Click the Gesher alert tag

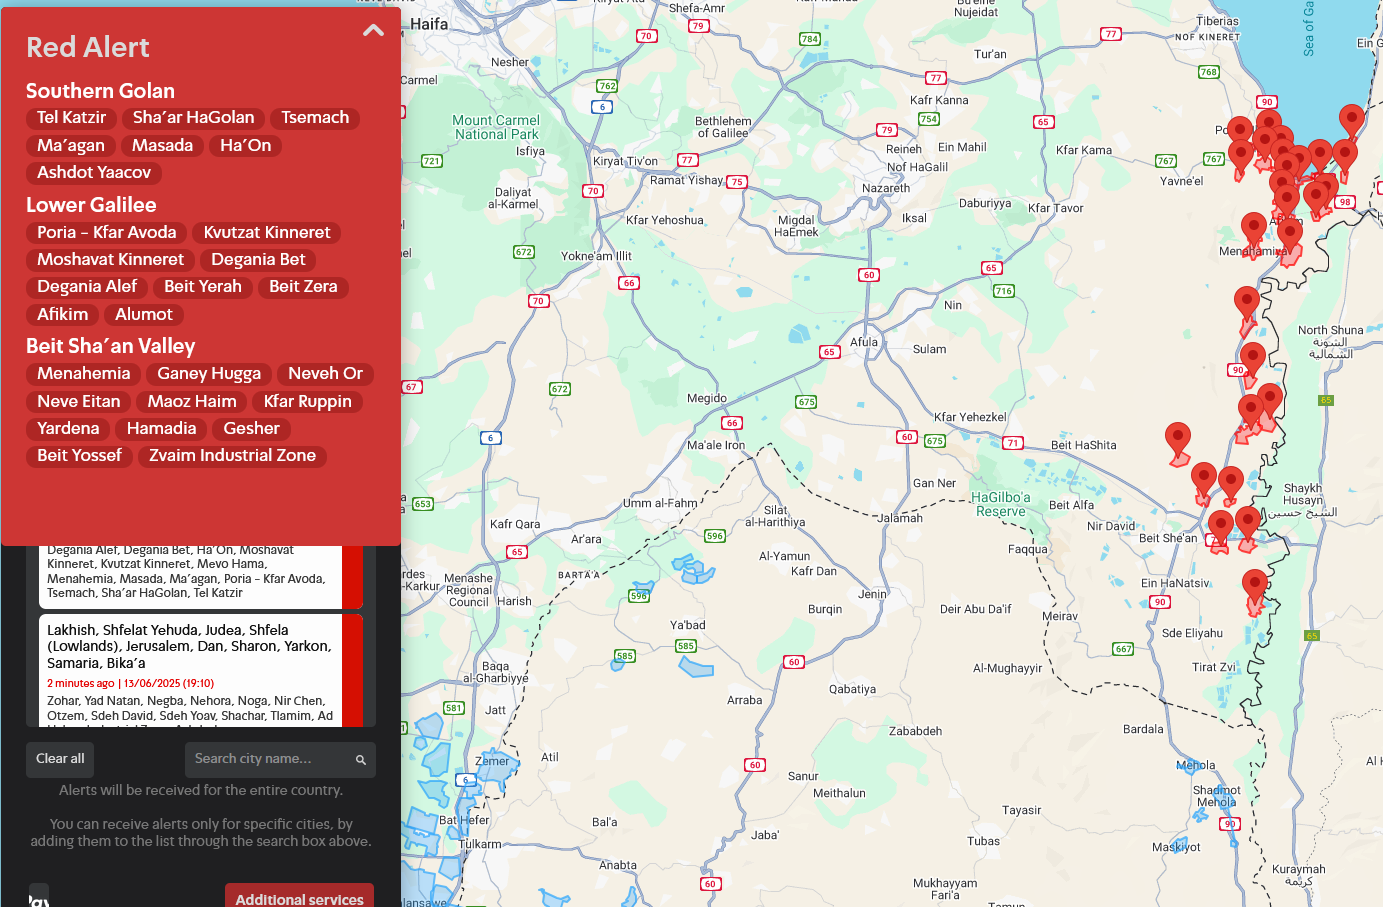[252, 429]
